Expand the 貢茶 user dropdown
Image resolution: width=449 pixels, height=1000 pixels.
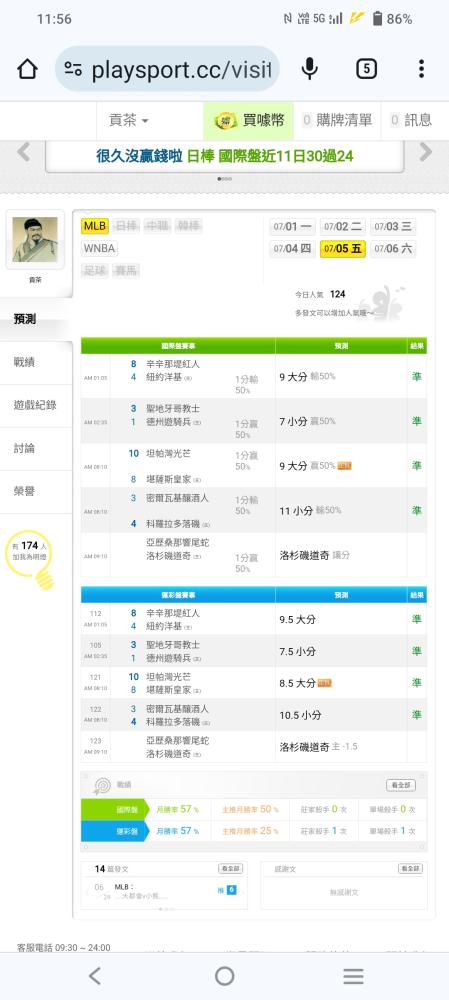pyautogui.click(x=128, y=120)
